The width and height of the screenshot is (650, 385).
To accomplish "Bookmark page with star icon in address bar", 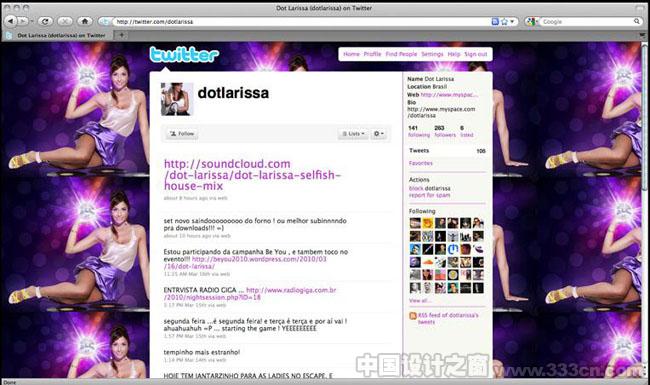I will [504, 22].
